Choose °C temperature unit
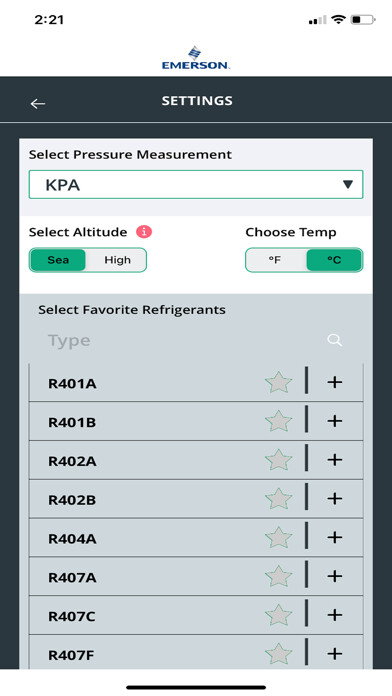 point(334,260)
